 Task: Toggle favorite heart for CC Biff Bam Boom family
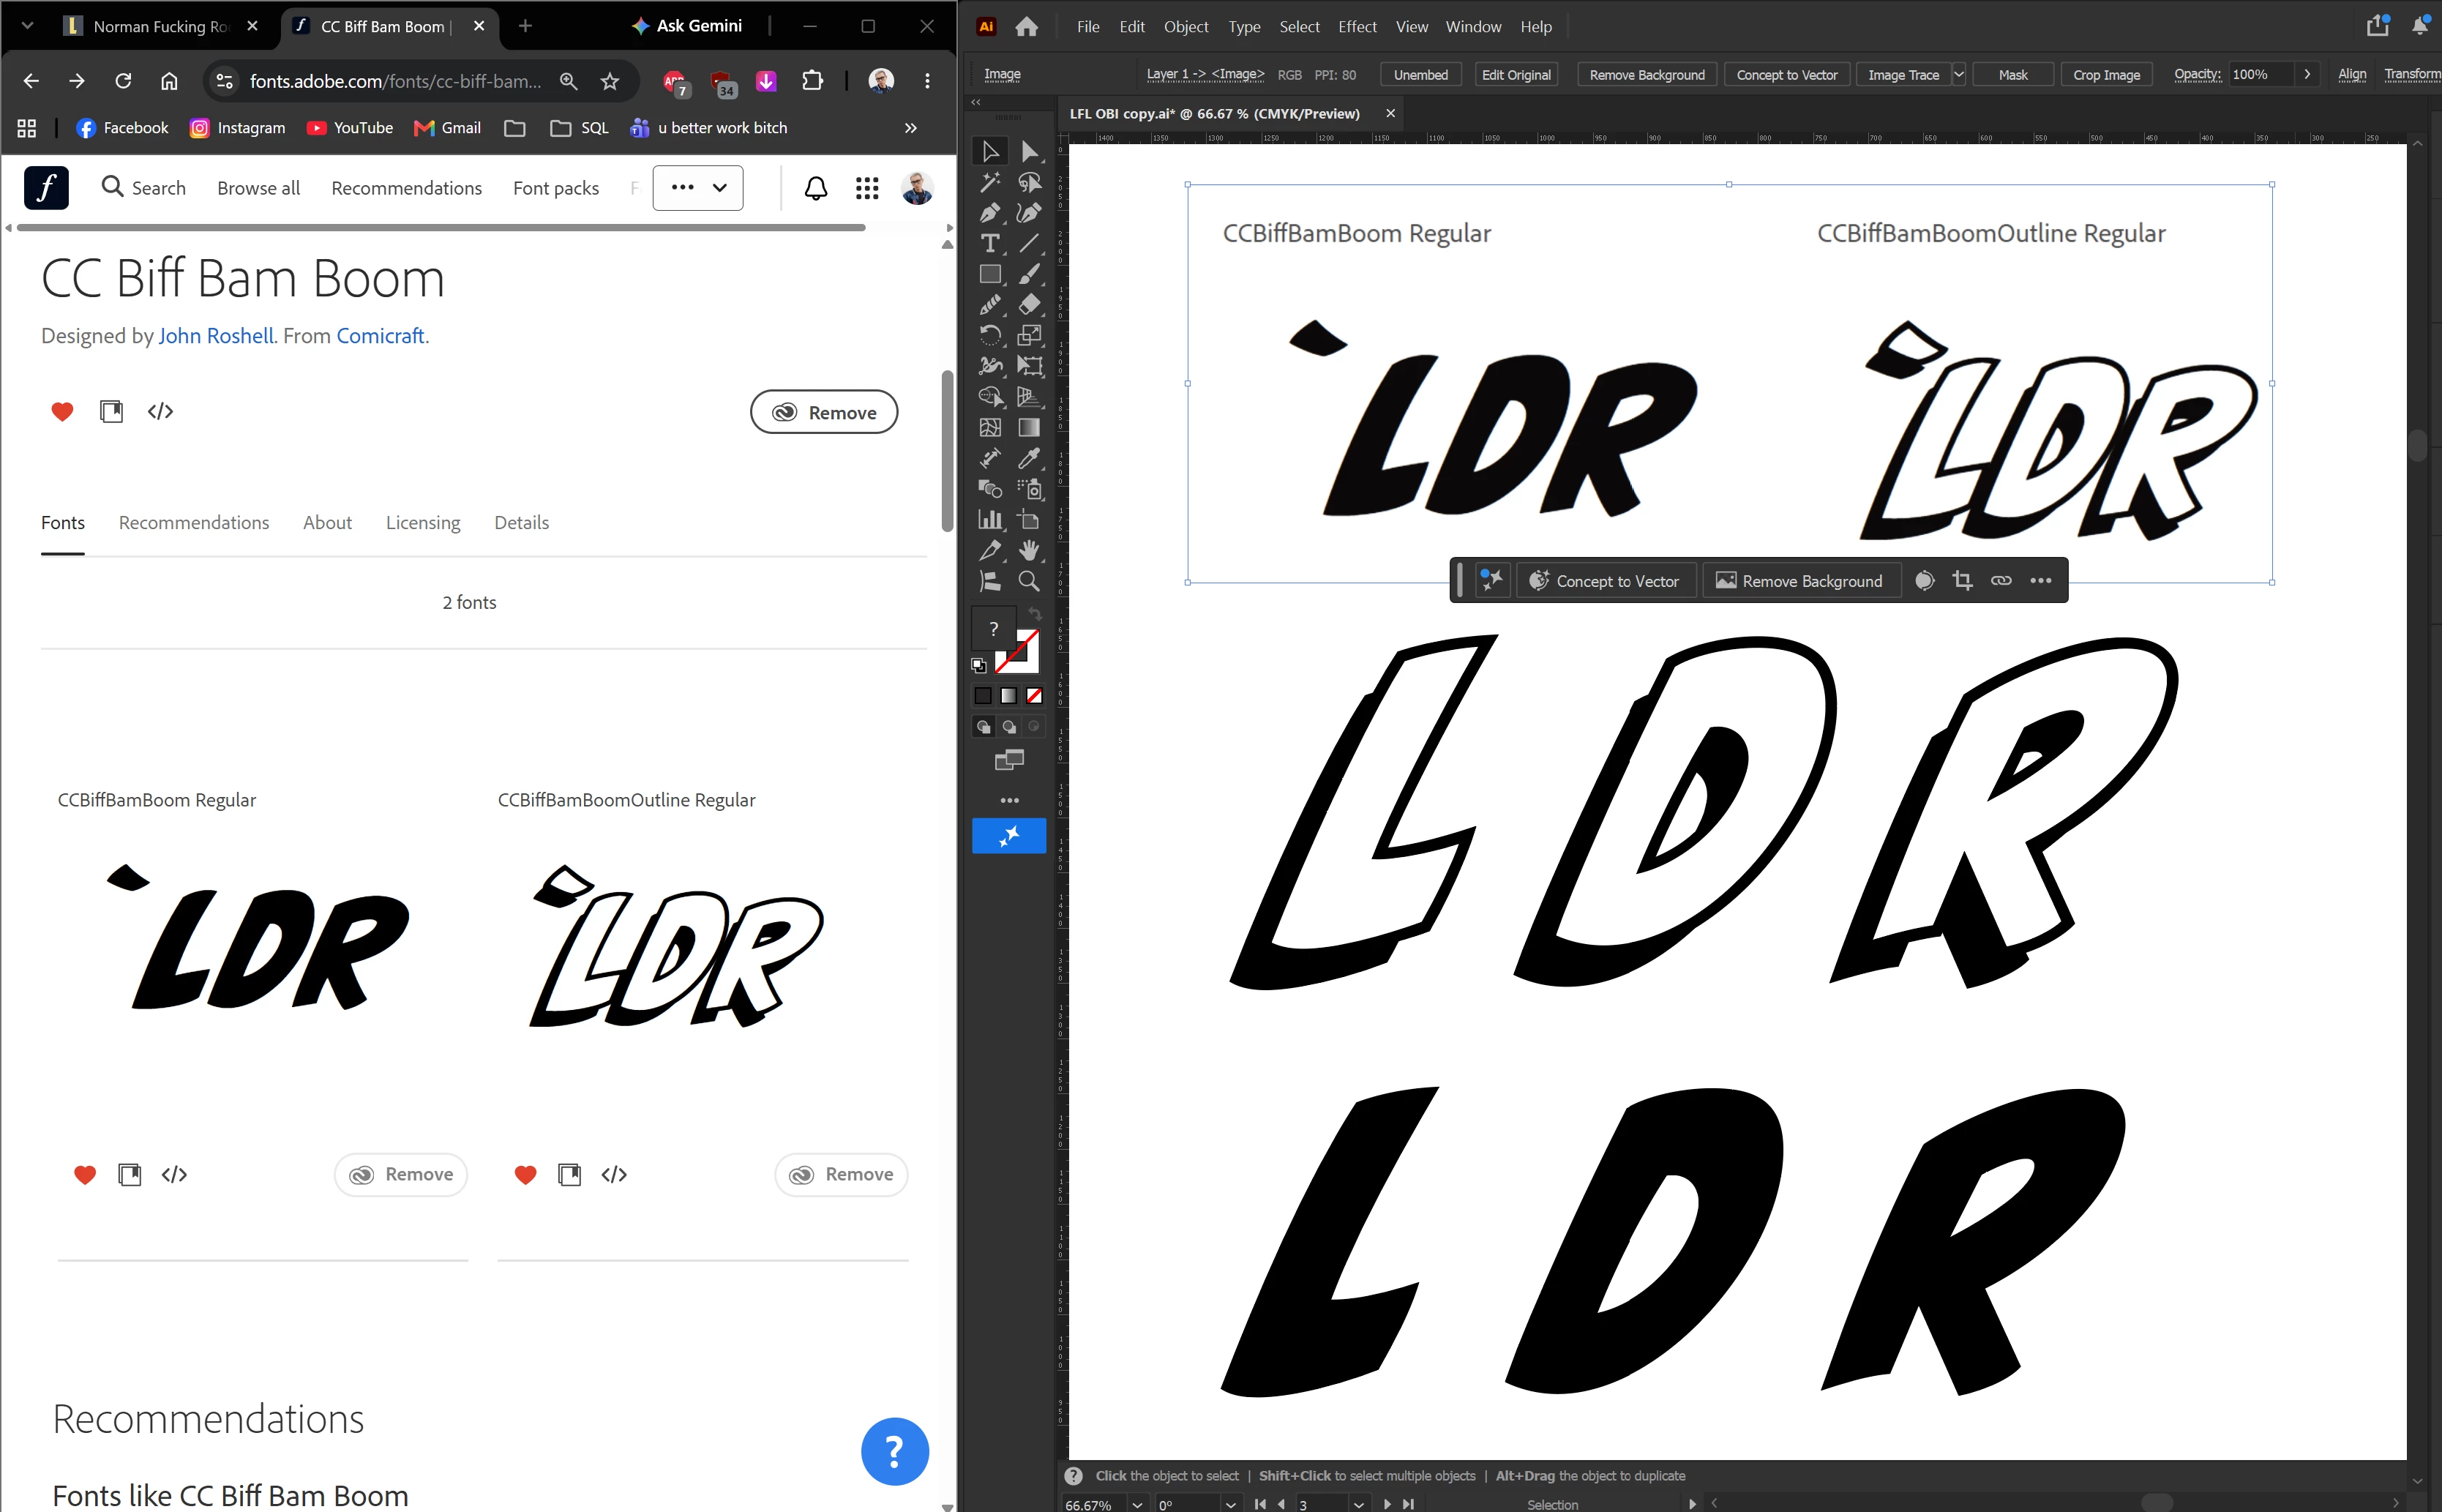(x=62, y=411)
